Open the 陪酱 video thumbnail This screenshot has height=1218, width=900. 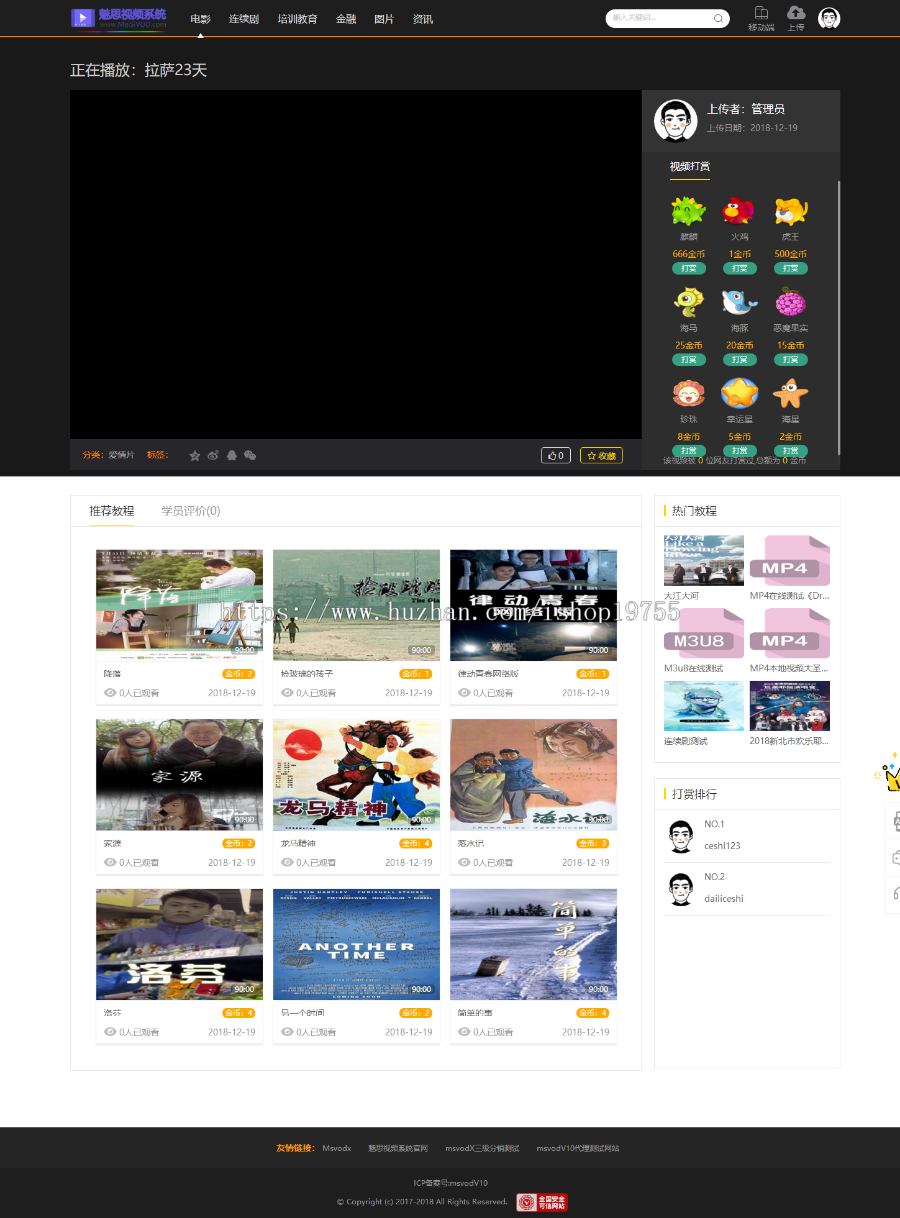tap(179, 604)
